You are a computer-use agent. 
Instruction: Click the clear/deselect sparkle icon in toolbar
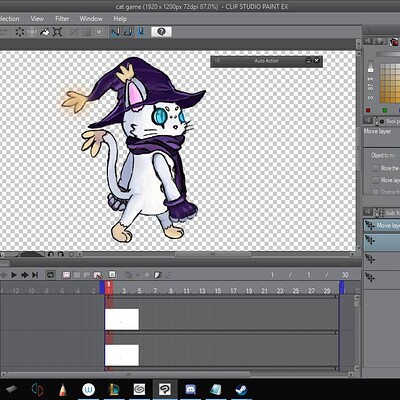(20, 32)
